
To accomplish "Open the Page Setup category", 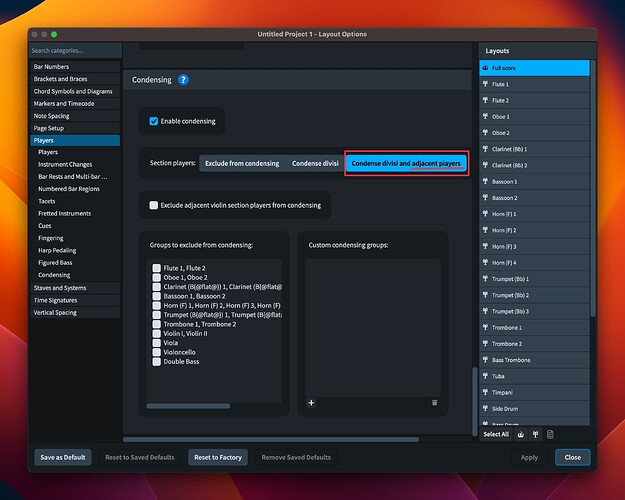I will 75,128.
